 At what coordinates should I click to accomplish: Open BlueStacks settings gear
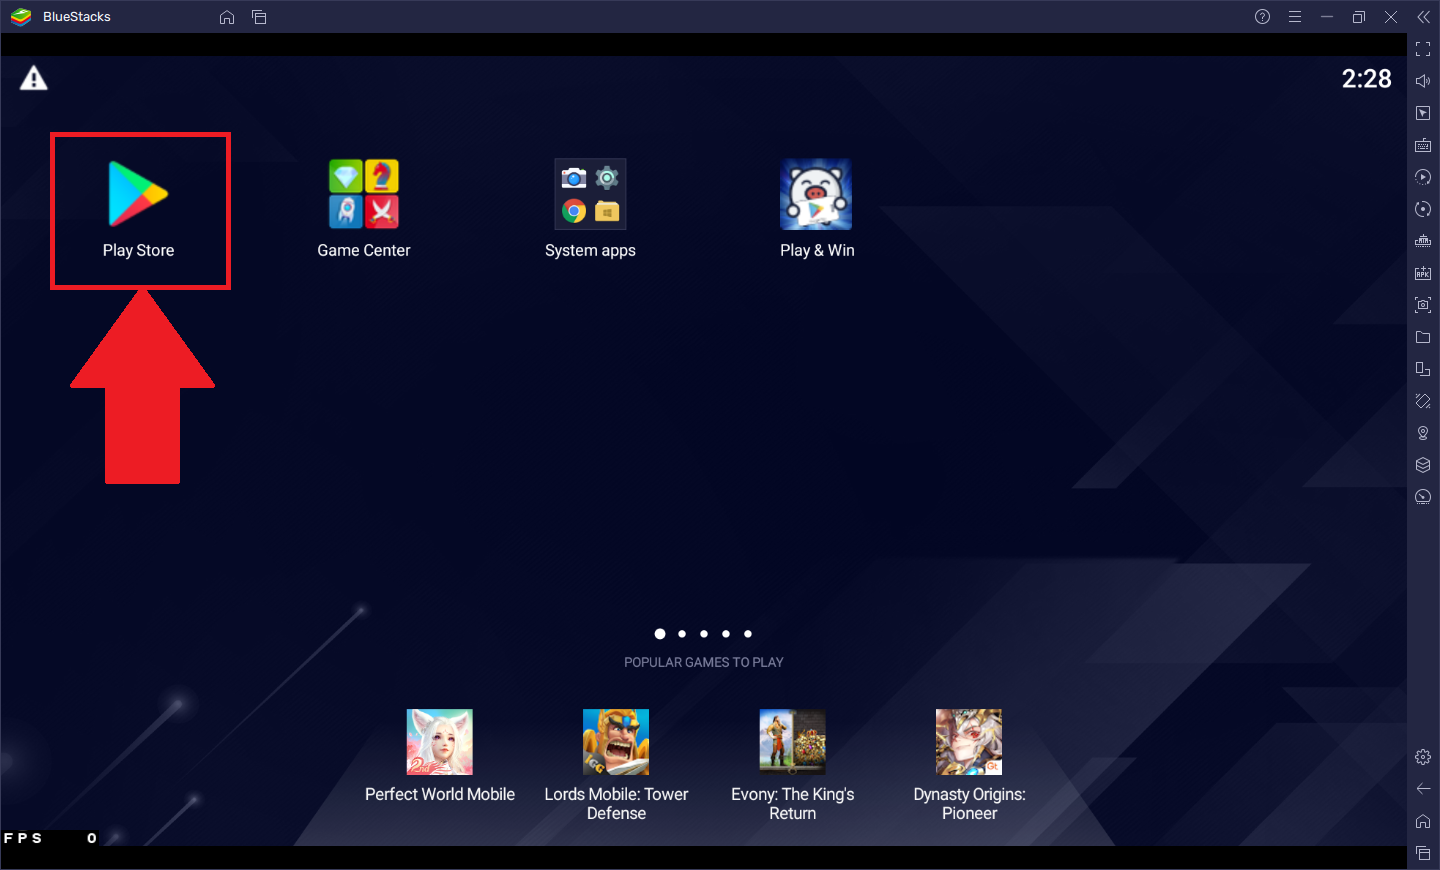coord(1423,757)
